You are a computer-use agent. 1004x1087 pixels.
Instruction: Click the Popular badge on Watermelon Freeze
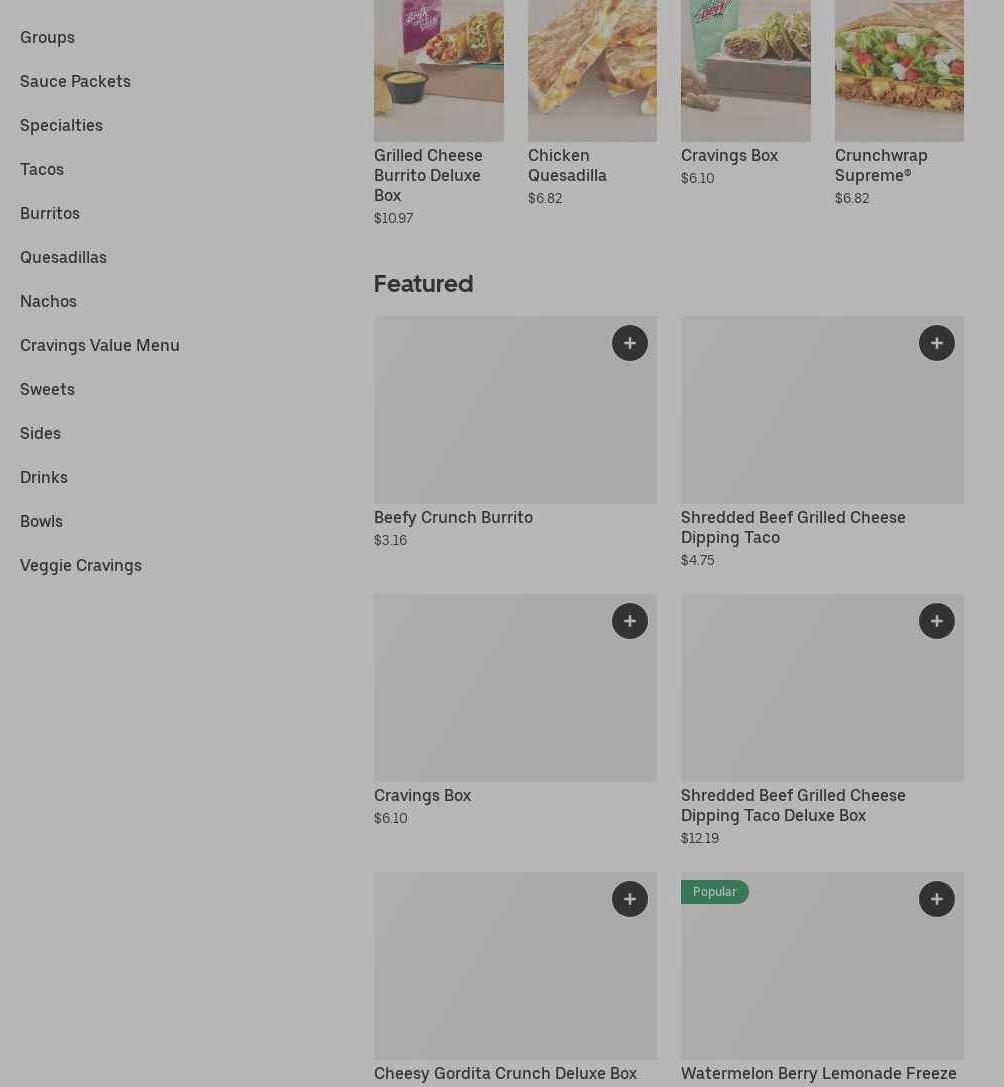point(714,892)
